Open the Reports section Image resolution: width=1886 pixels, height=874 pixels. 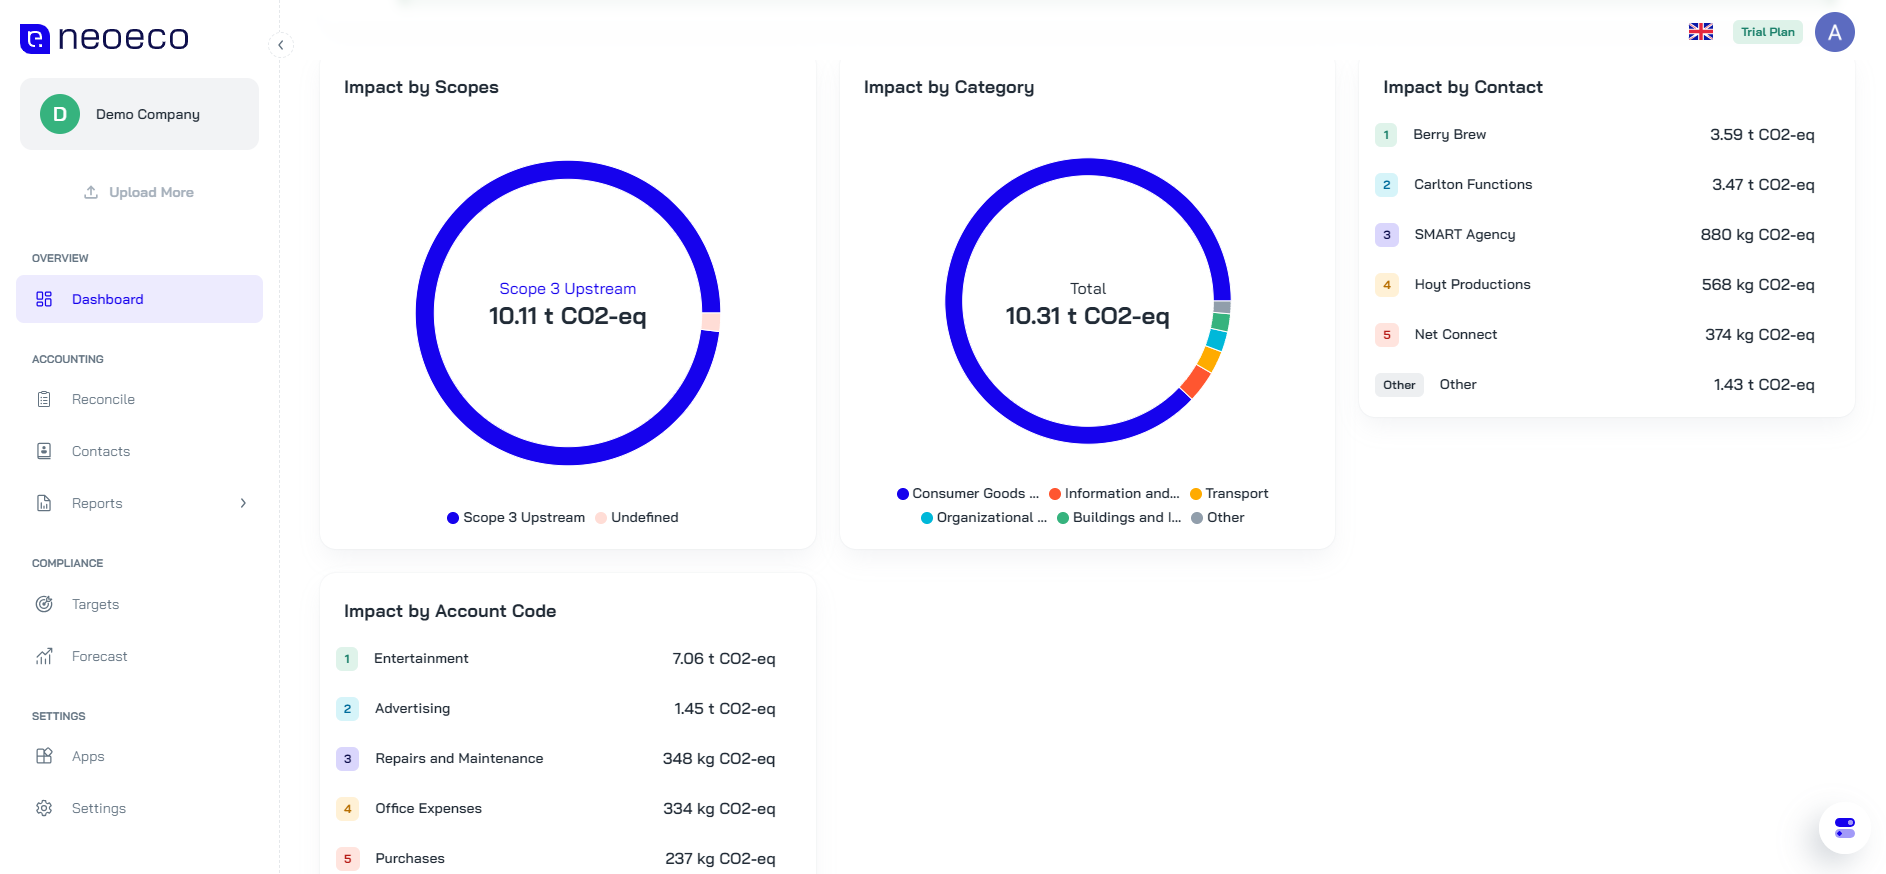[x=139, y=503]
